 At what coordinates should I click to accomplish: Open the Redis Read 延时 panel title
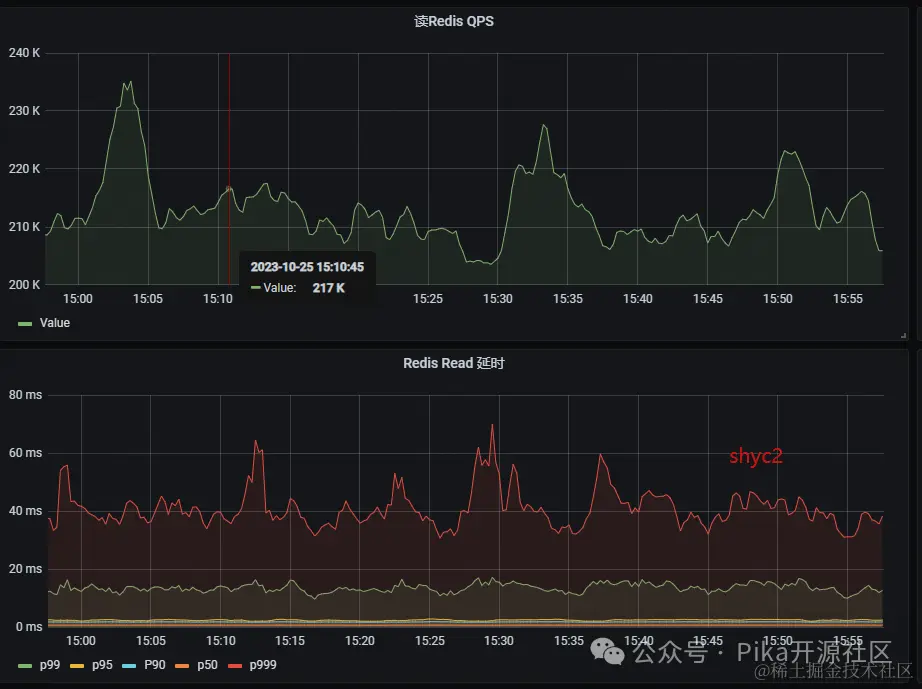pyautogui.click(x=453, y=363)
